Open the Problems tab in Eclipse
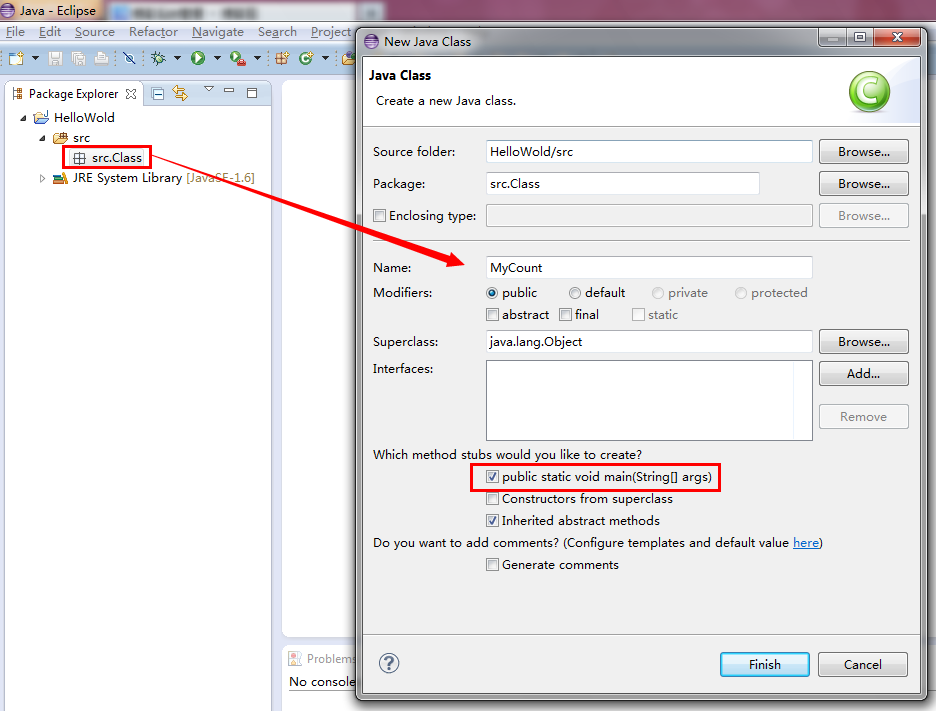The width and height of the screenshot is (936, 711). [x=322, y=658]
